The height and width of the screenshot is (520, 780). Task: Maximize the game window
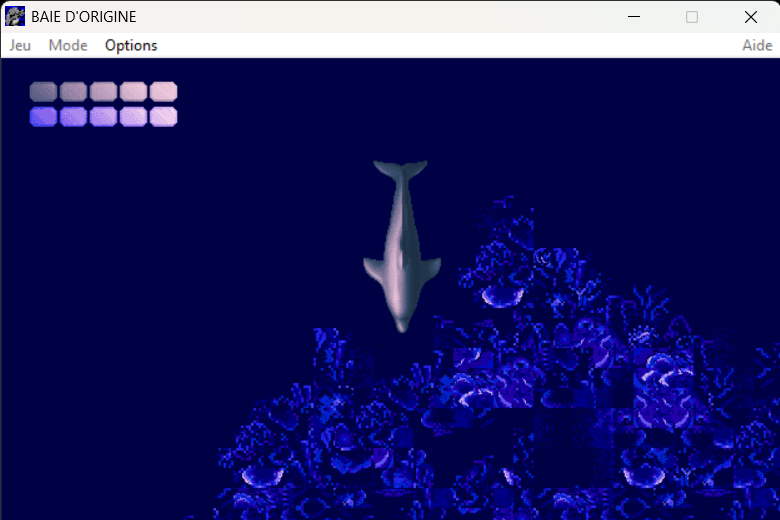pyautogui.click(x=692, y=17)
